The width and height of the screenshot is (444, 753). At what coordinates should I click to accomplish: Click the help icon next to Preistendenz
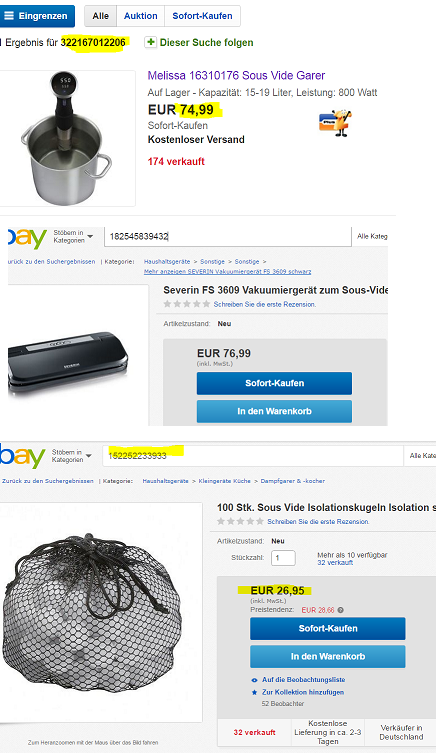click(x=340, y=610)
